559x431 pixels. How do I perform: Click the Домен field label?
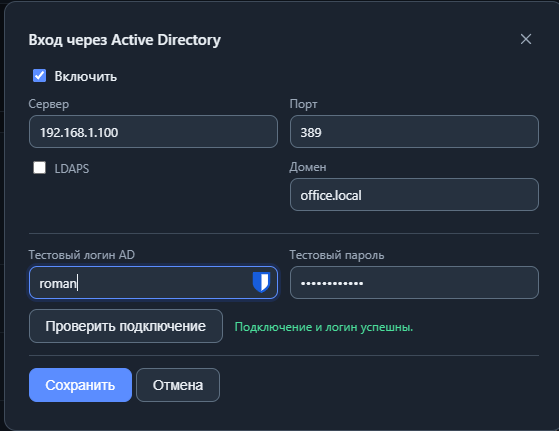point(308,167)
